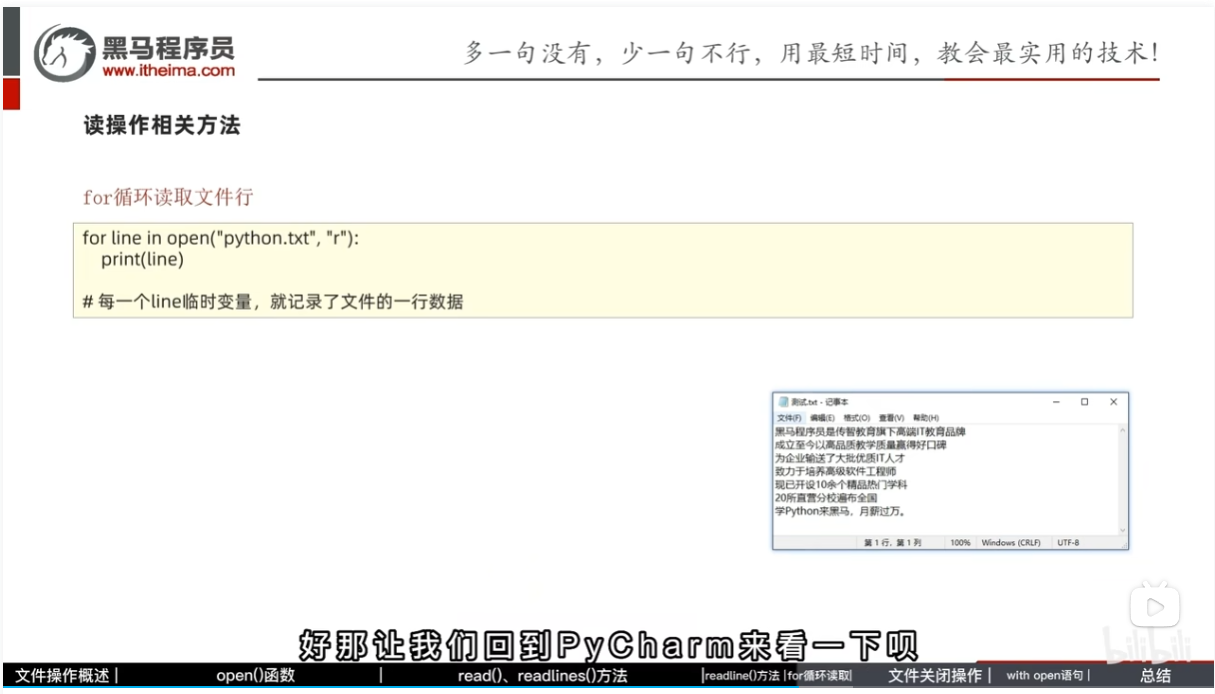Viewport: 1215px width, 694px height.
Task: Close the 测试.txt Notepad window
Action: (x=1113, y=402)
